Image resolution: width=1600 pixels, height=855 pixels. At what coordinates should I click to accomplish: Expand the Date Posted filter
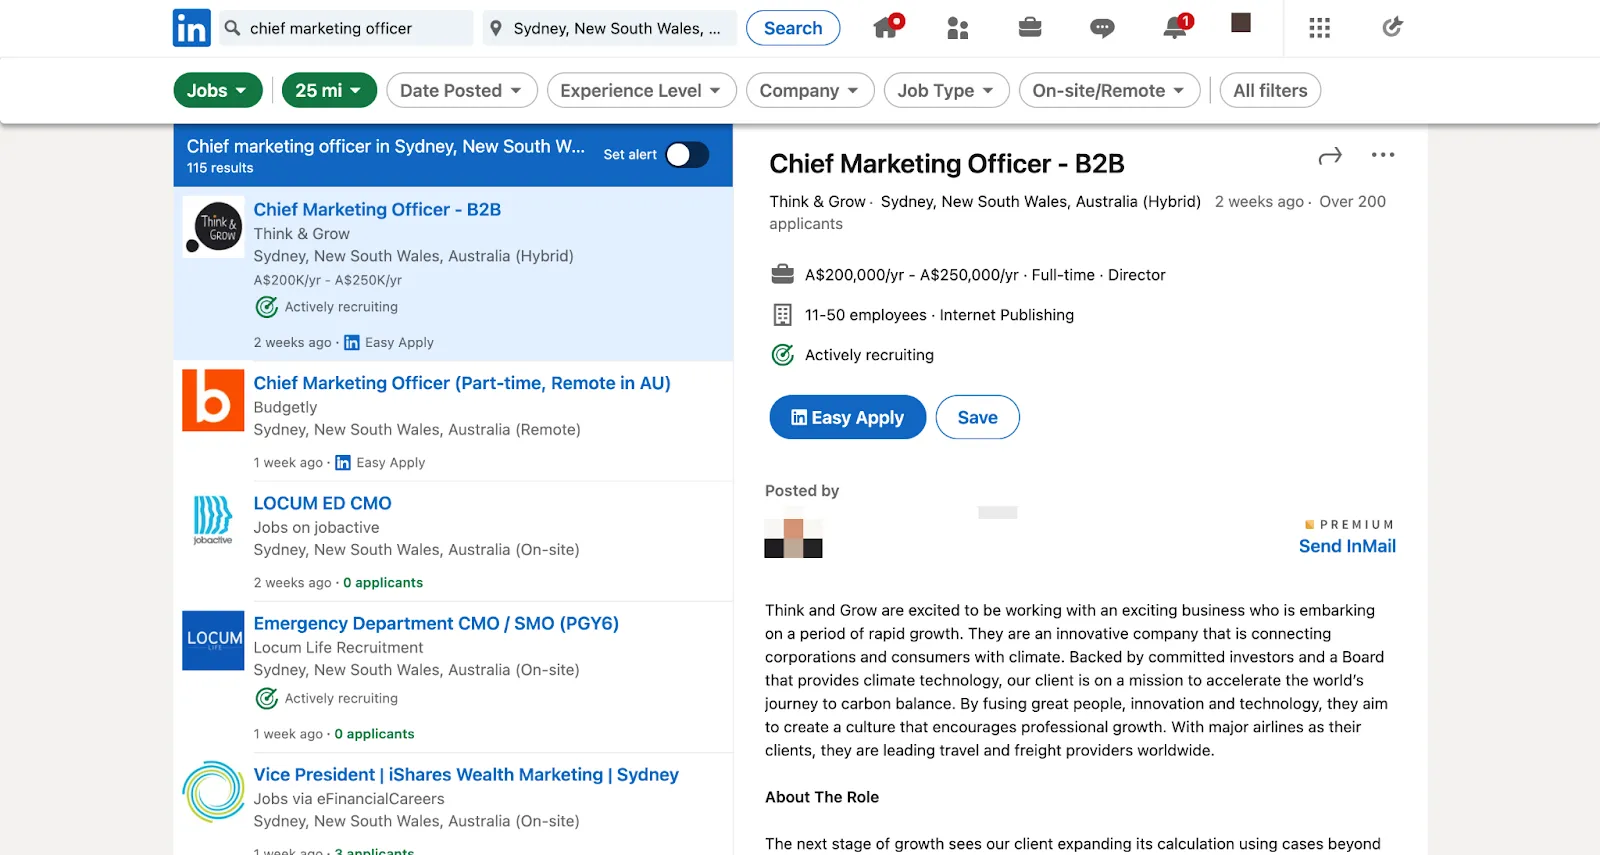tap(462, 90)
